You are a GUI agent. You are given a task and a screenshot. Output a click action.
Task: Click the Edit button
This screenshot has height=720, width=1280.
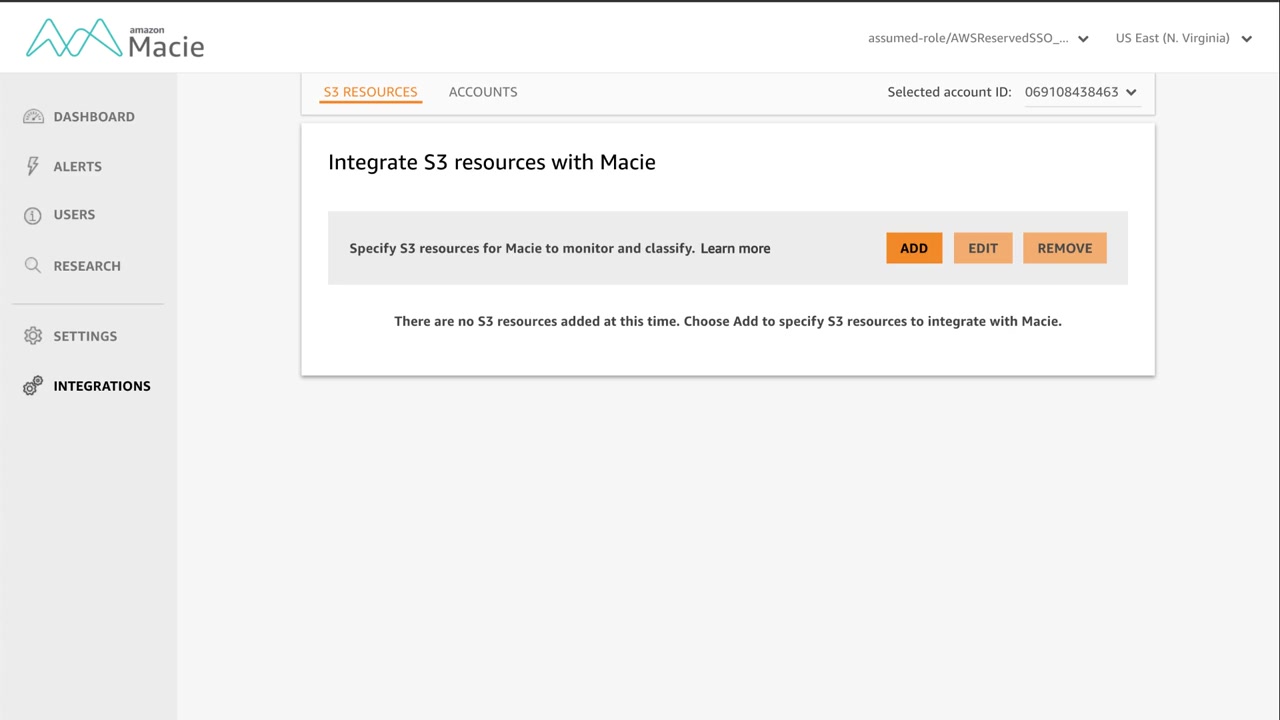983,248
